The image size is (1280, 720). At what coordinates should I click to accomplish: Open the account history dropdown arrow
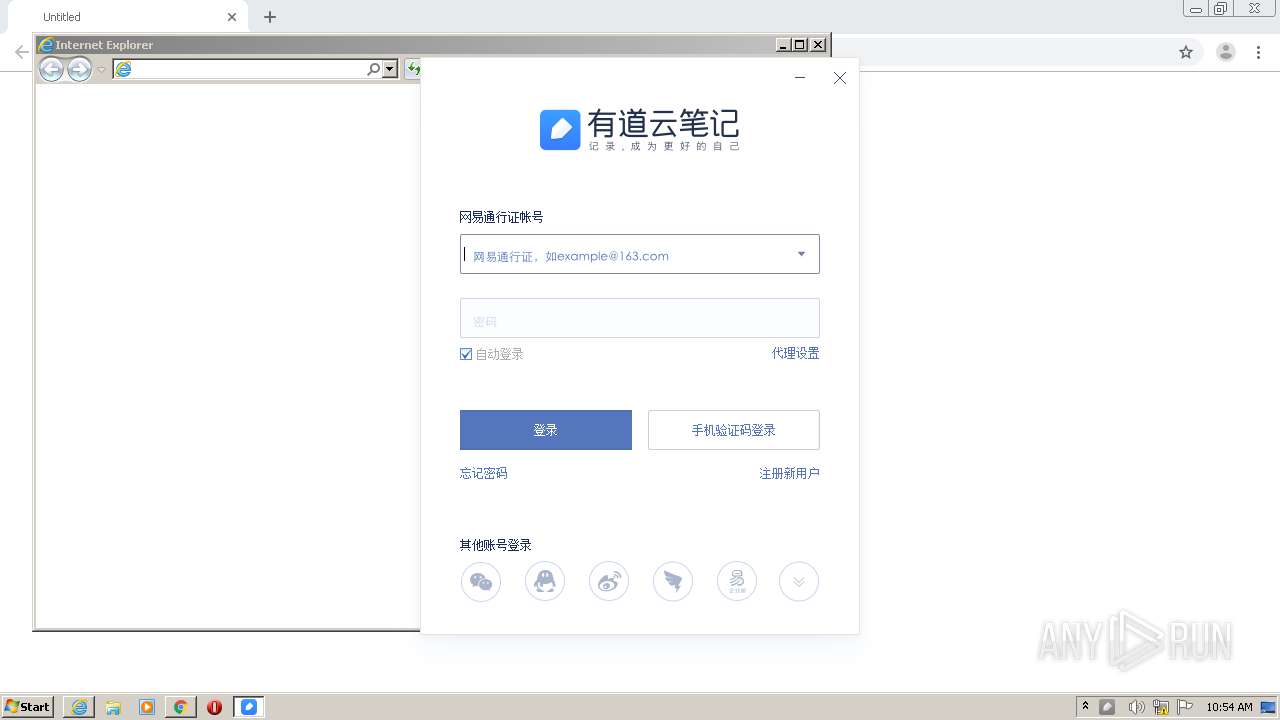coord(801,254)
